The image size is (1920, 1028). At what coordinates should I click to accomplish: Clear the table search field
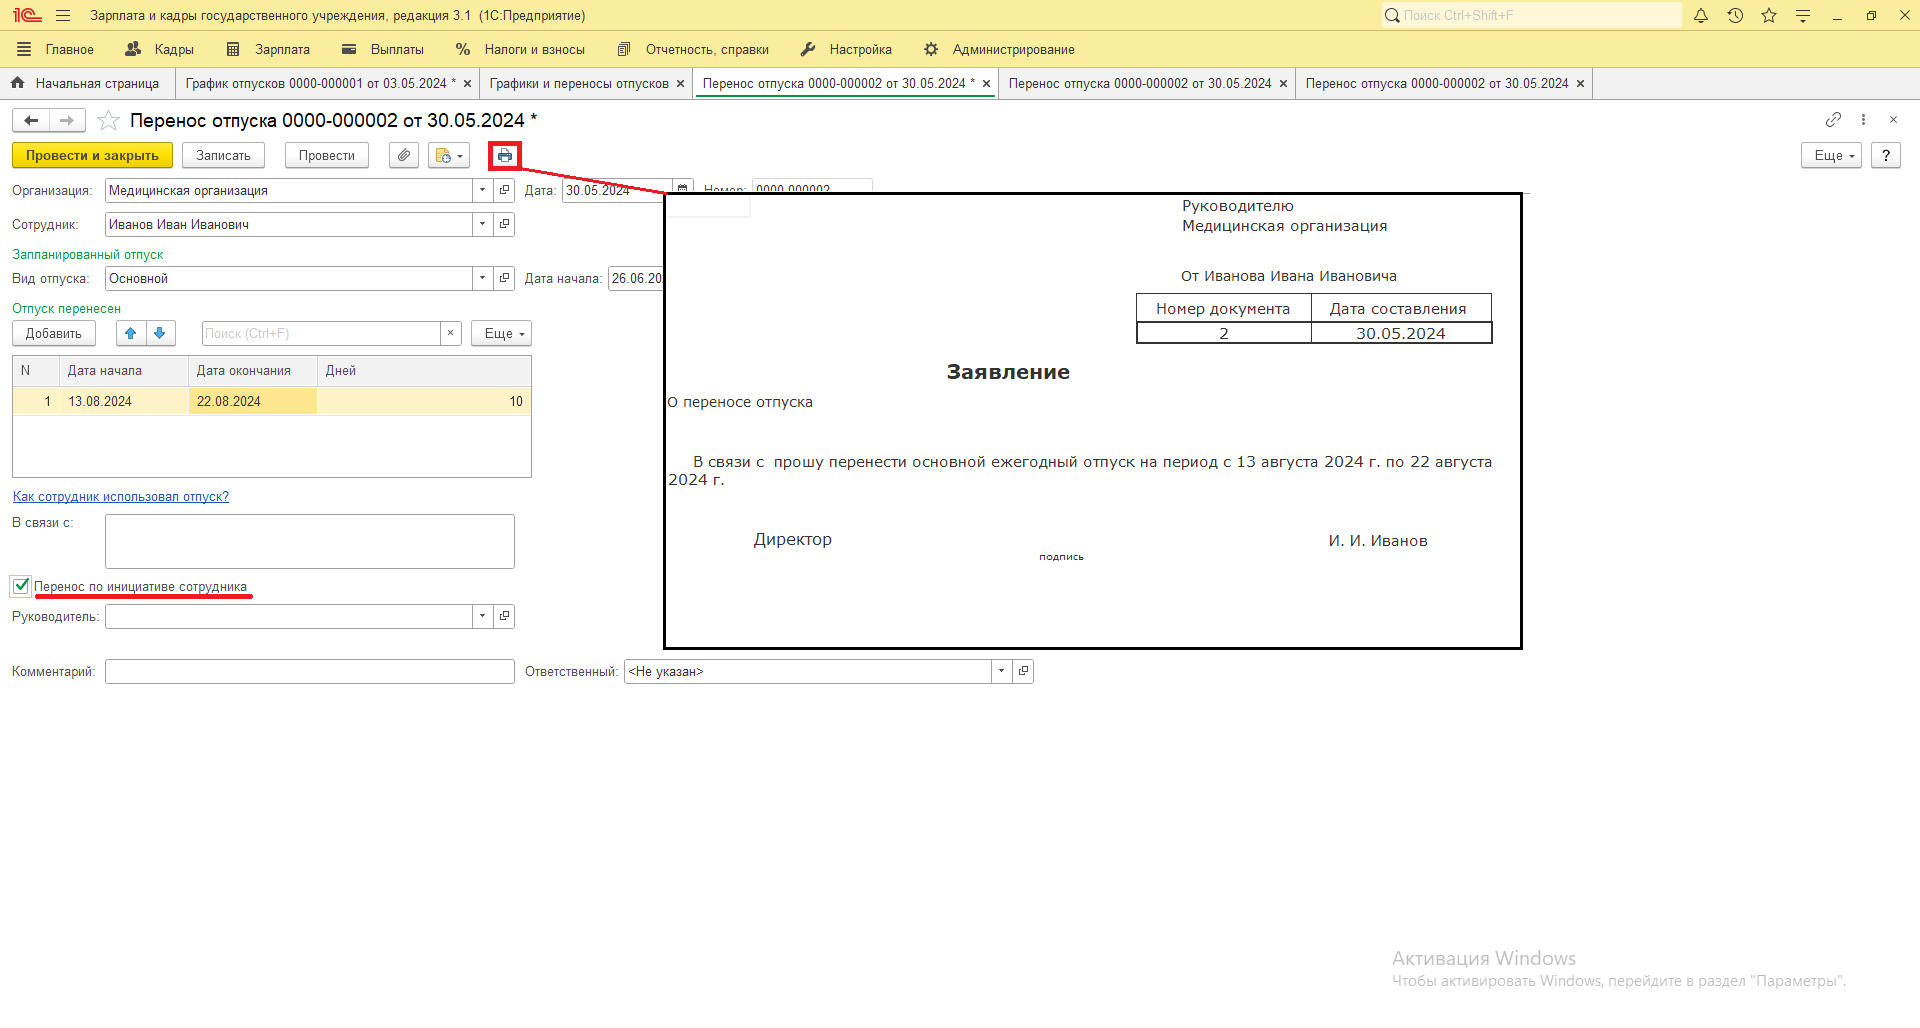coord(450,334)
